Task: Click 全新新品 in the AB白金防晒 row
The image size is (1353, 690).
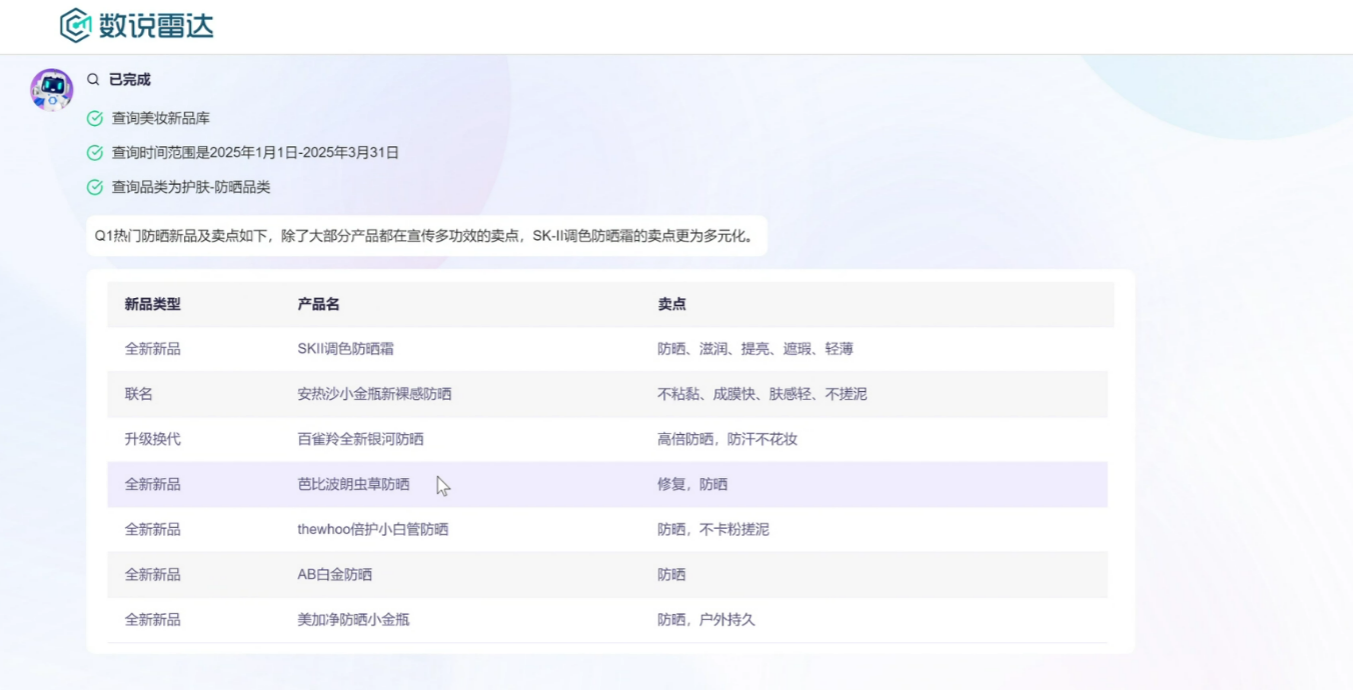Action: [x=153, y=575]
